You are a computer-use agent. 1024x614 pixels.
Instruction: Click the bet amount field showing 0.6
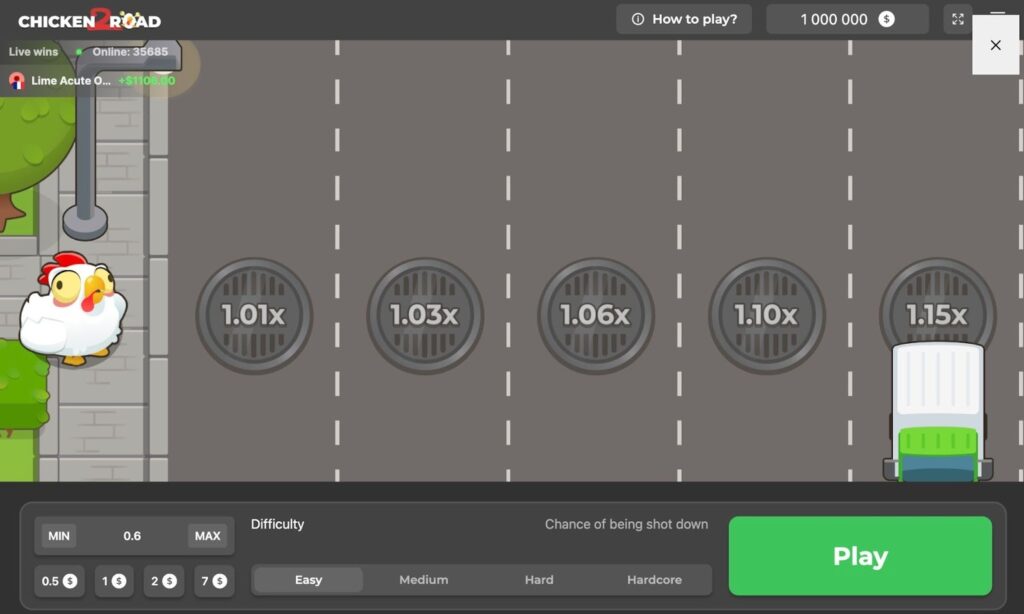132,536
